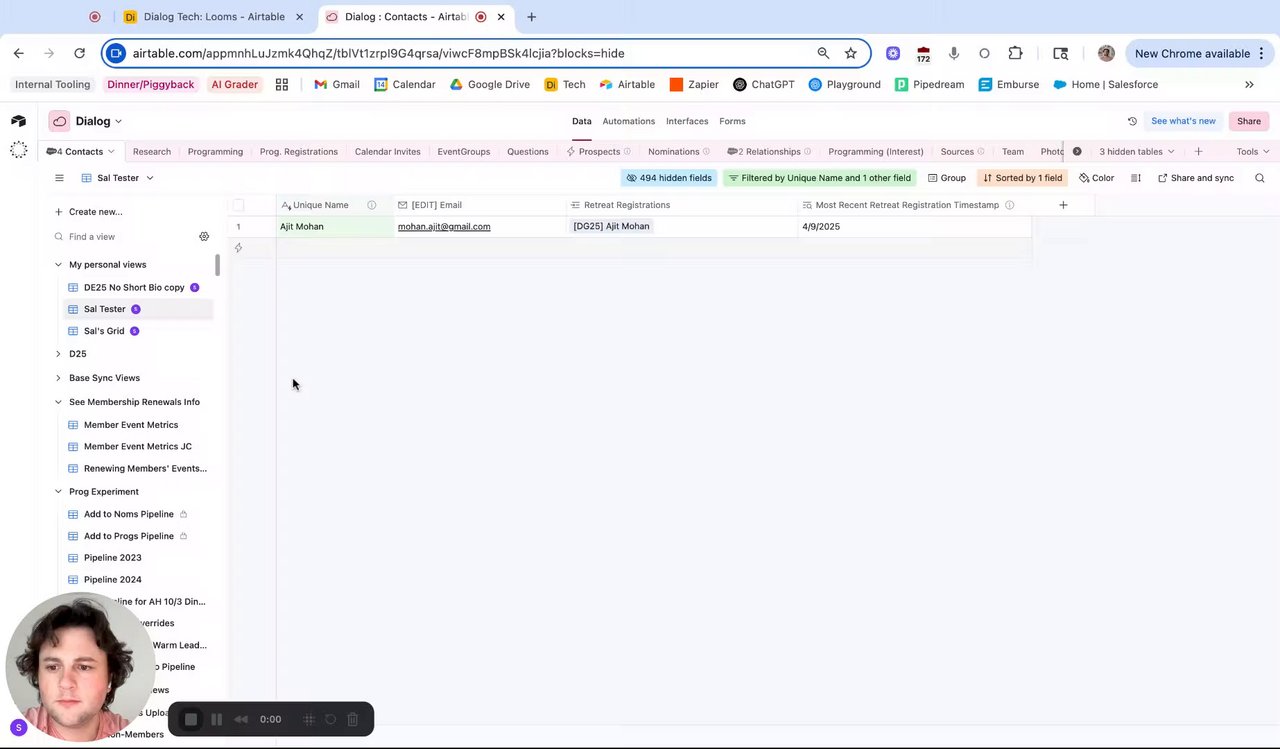Delete recording with trash icon
The image size is (1280, 749).
point(352,719)
